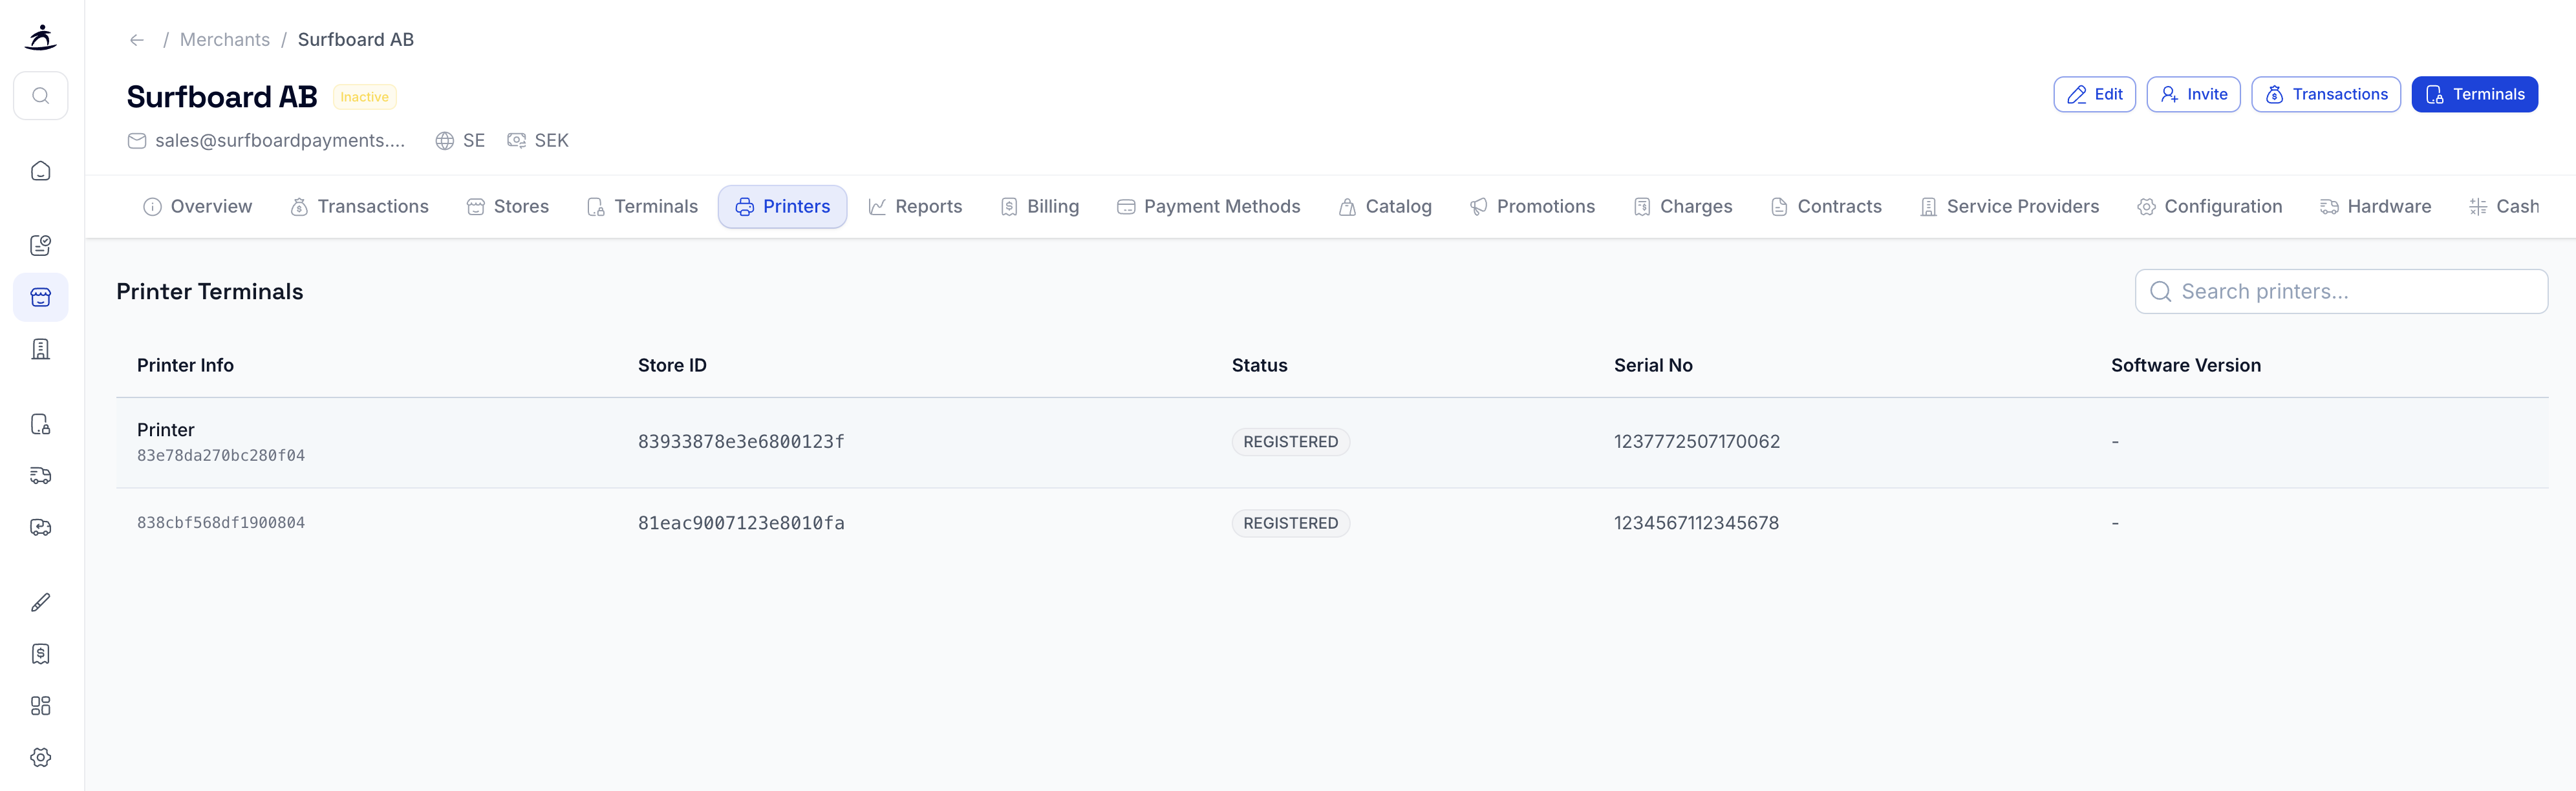Click the blue Terminals button

(2474, 95)
